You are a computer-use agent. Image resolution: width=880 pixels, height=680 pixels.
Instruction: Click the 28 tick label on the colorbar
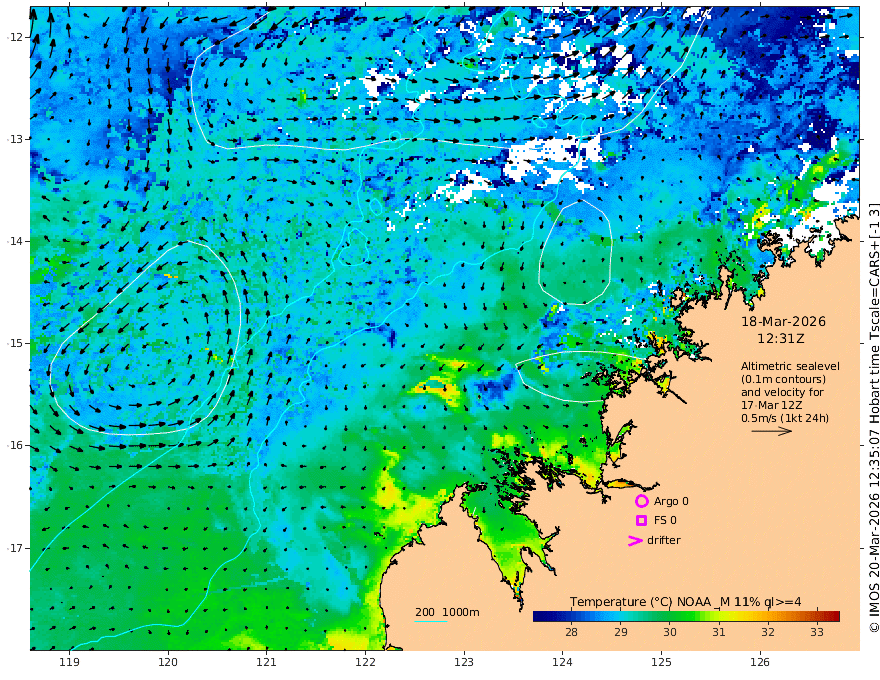571,632
